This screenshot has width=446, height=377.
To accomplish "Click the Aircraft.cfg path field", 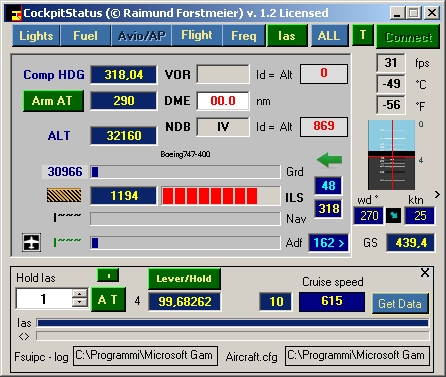I will pos(357,356).
